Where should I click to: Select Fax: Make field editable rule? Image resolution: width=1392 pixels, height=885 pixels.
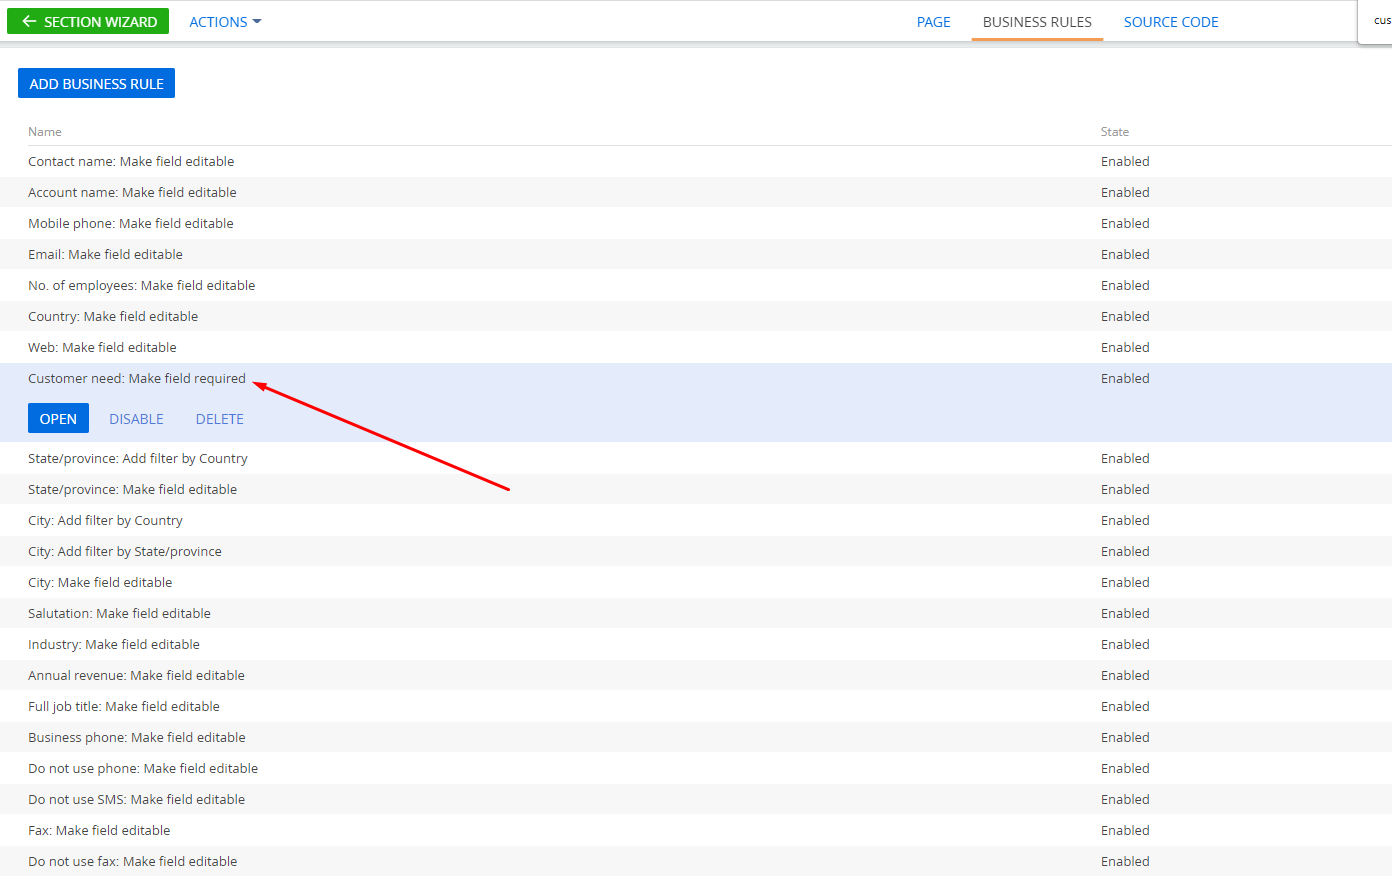[696, 830]
